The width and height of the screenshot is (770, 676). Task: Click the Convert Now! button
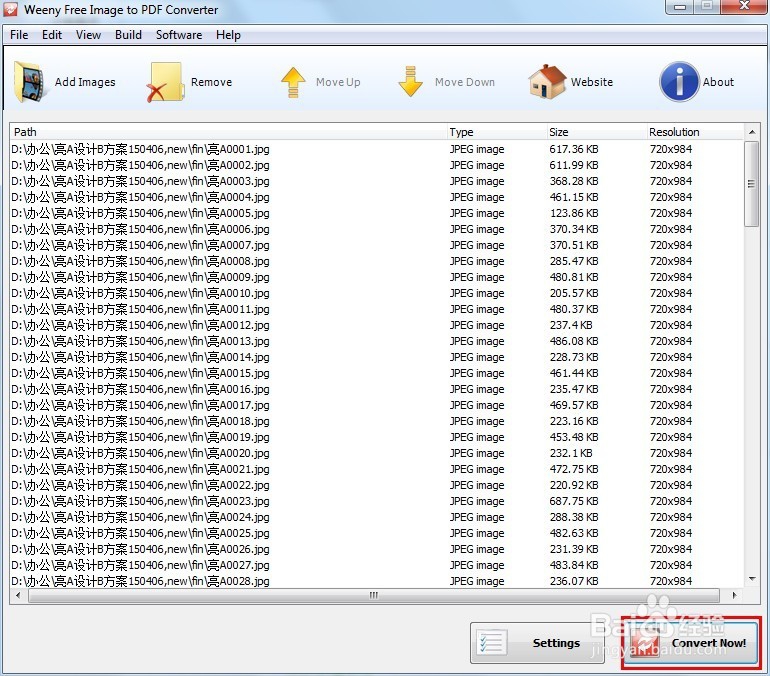tap(691, 643)
